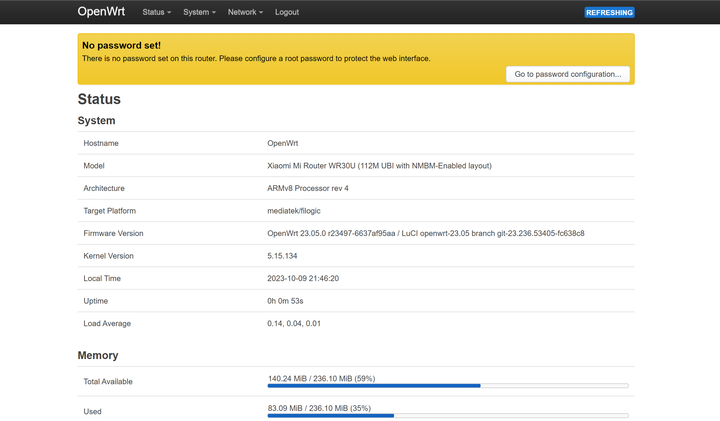
Task: Click the Total Available memory progress bar
Action: (448, 385)
